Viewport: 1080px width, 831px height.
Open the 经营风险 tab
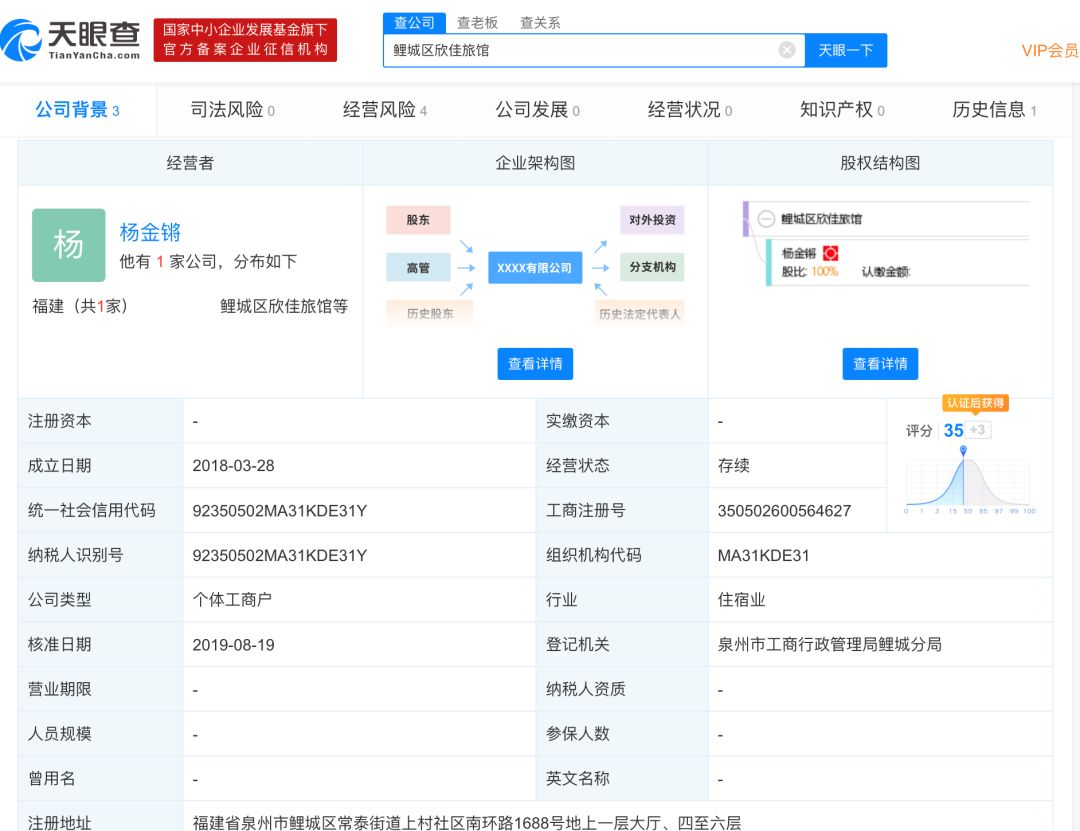click(x=385, y=110)
